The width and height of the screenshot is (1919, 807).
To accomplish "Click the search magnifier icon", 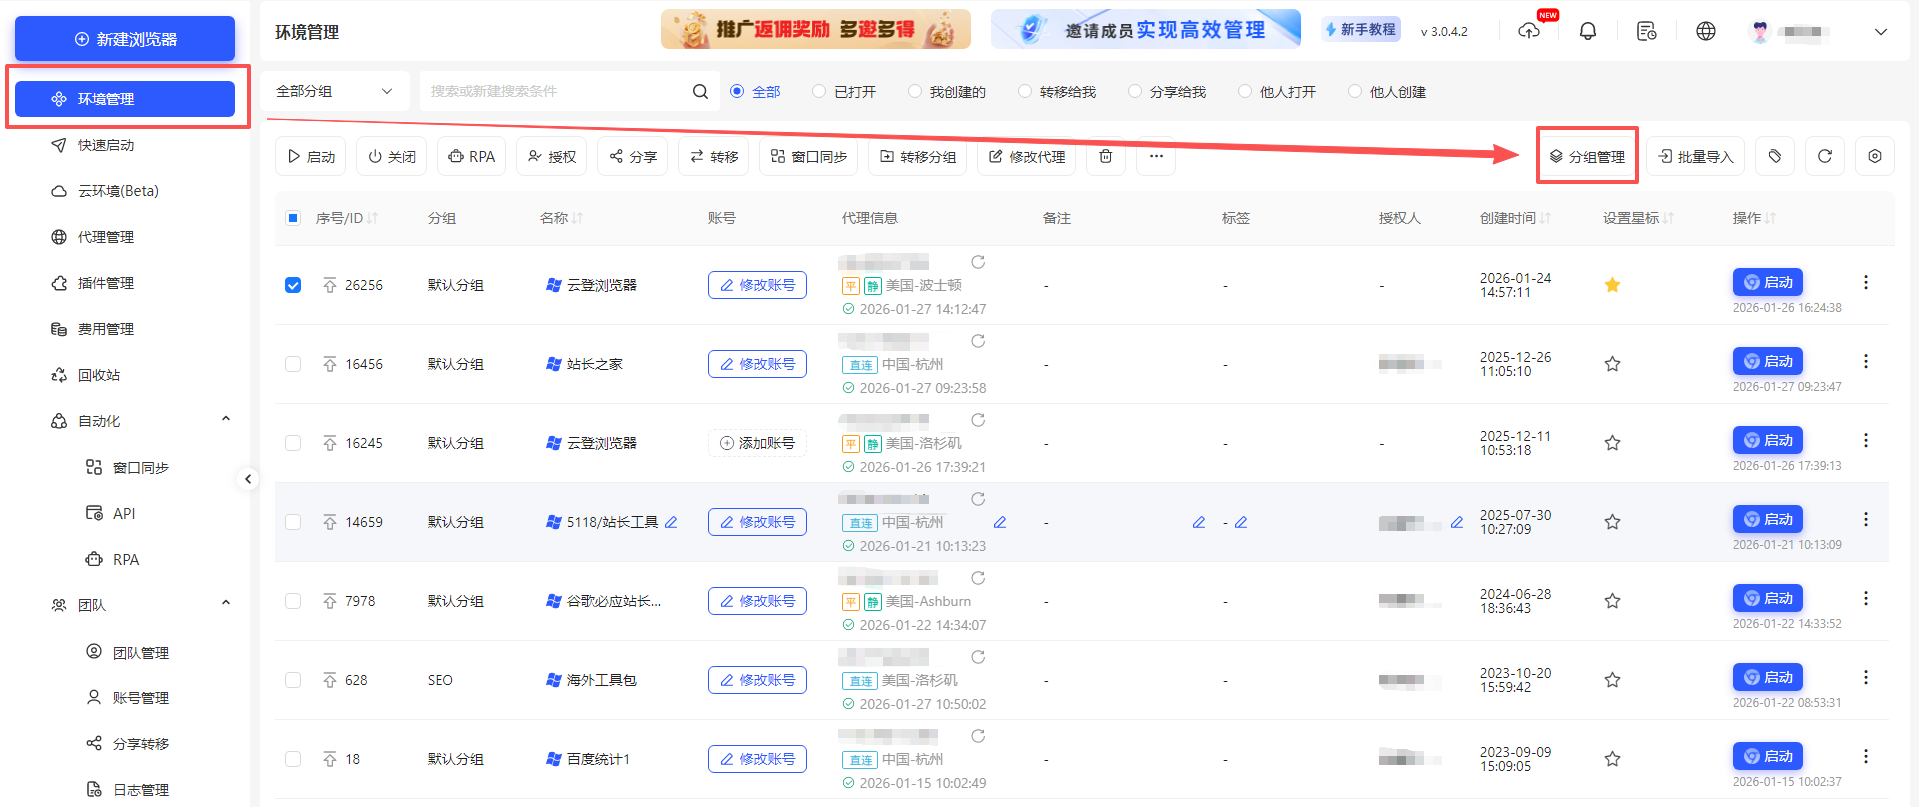I will click(x=700, y=91).
